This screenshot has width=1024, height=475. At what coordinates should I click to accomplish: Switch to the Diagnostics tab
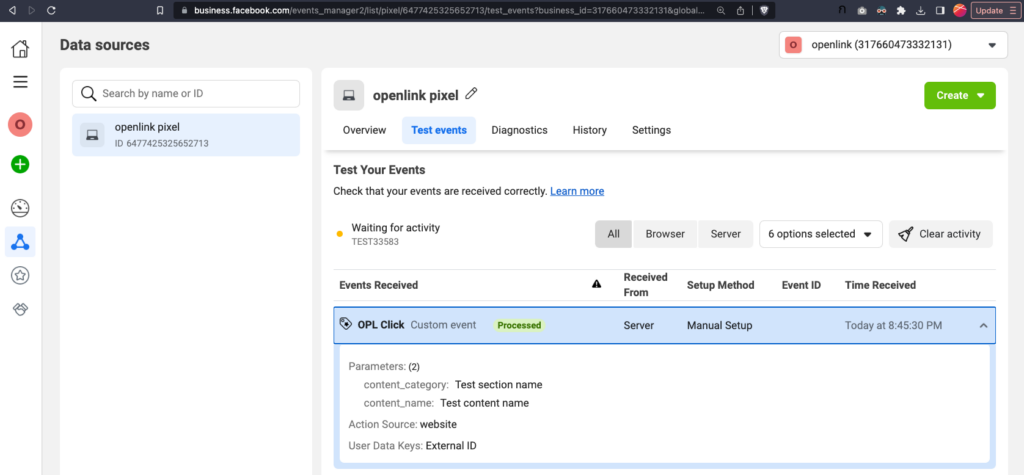(x=519, y=130)
